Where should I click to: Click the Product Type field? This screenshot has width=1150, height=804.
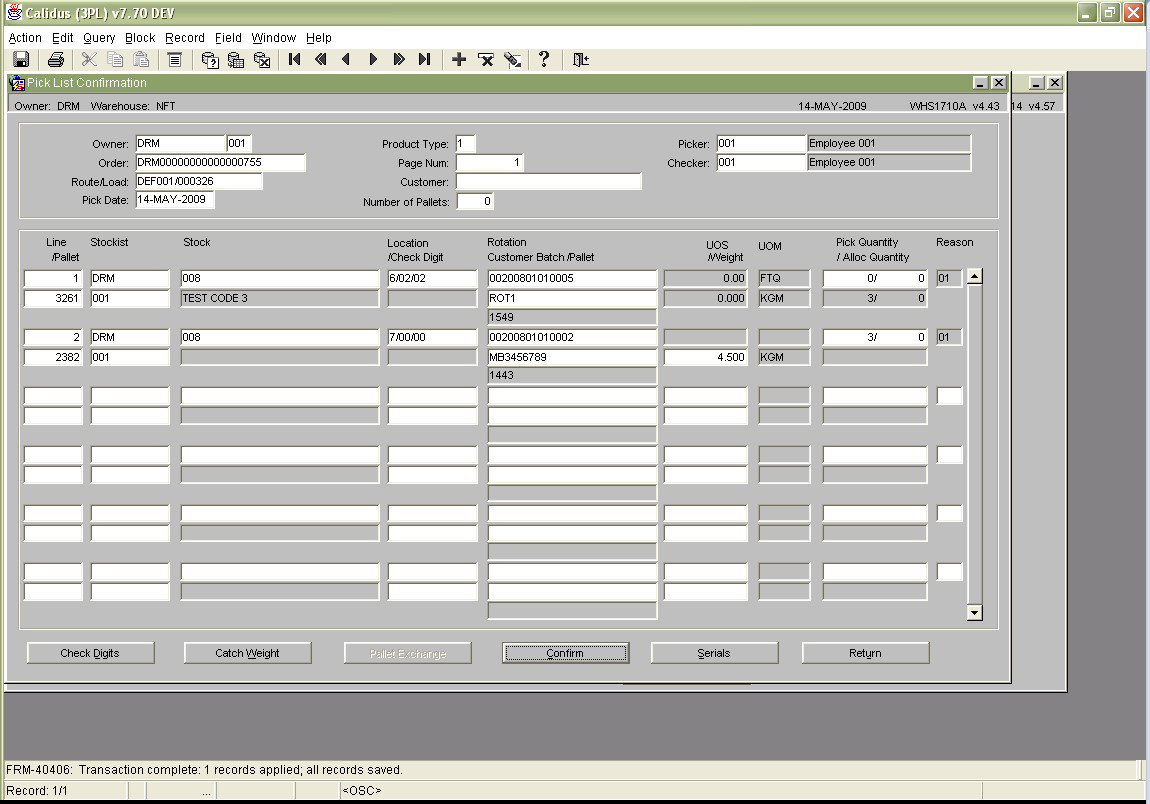465,144
